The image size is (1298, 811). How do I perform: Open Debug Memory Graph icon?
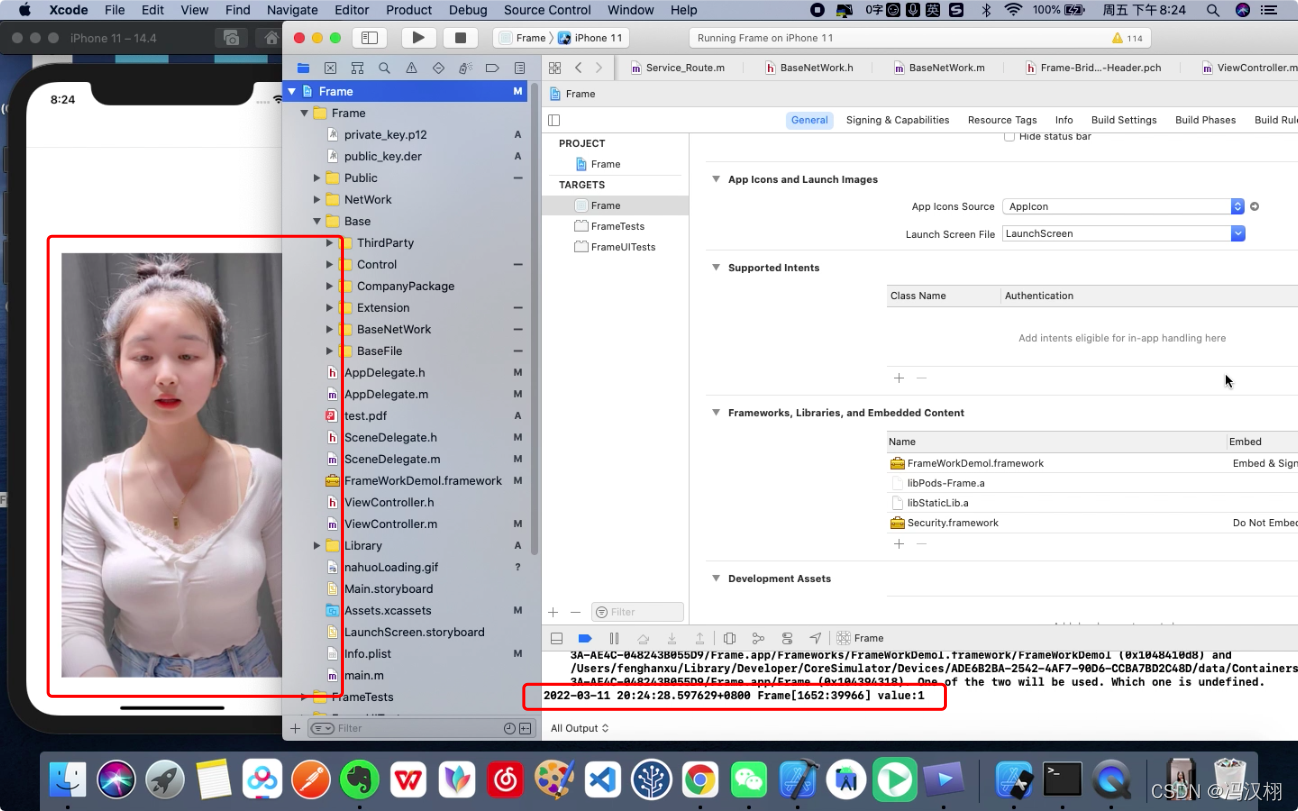[758, 638]
